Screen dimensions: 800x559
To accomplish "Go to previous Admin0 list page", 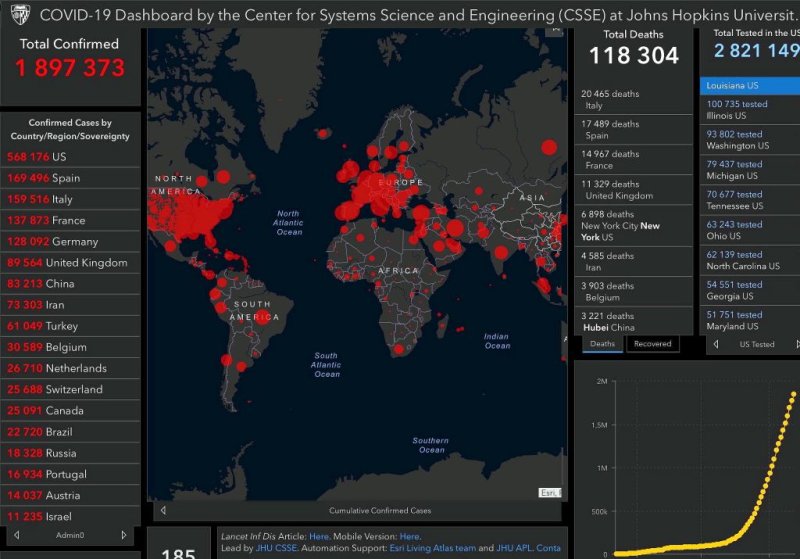I will pos(17,535).
